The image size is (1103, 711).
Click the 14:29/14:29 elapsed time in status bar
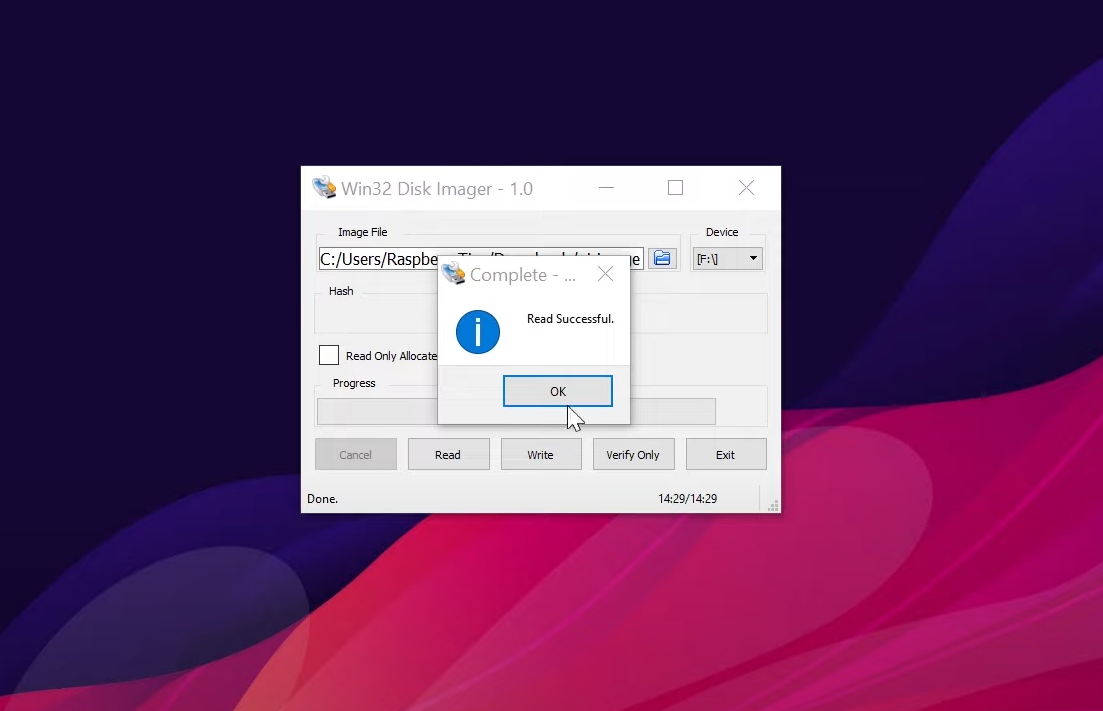pos(687,498)
